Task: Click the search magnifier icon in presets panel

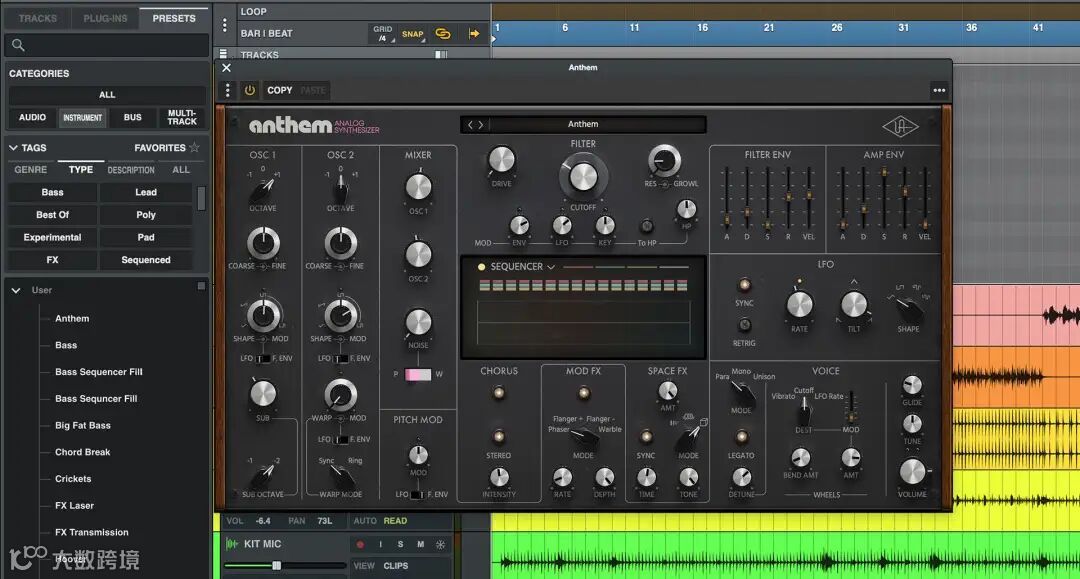Action: tap(18, 45)
